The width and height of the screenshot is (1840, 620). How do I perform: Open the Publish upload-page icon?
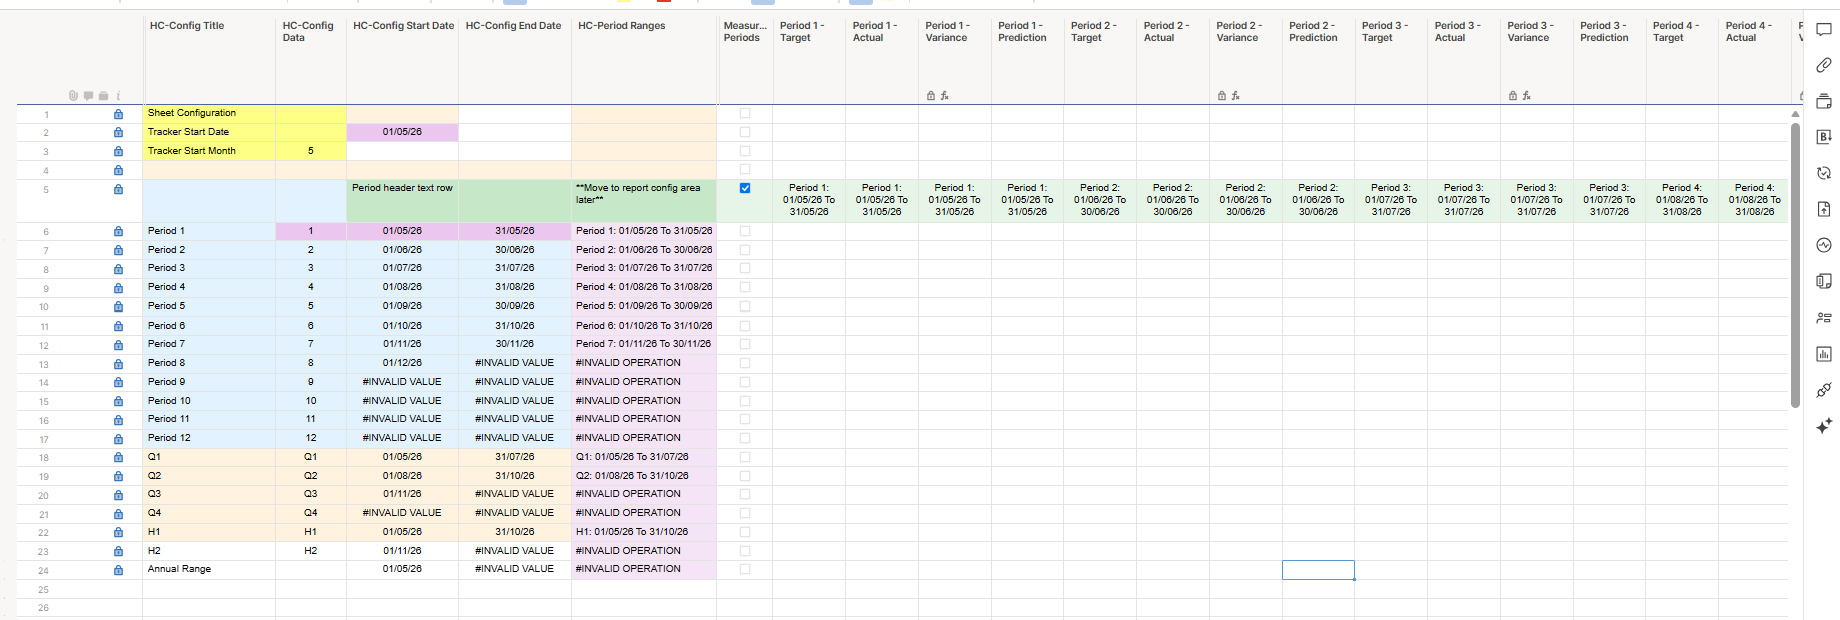click(1824, 209)
